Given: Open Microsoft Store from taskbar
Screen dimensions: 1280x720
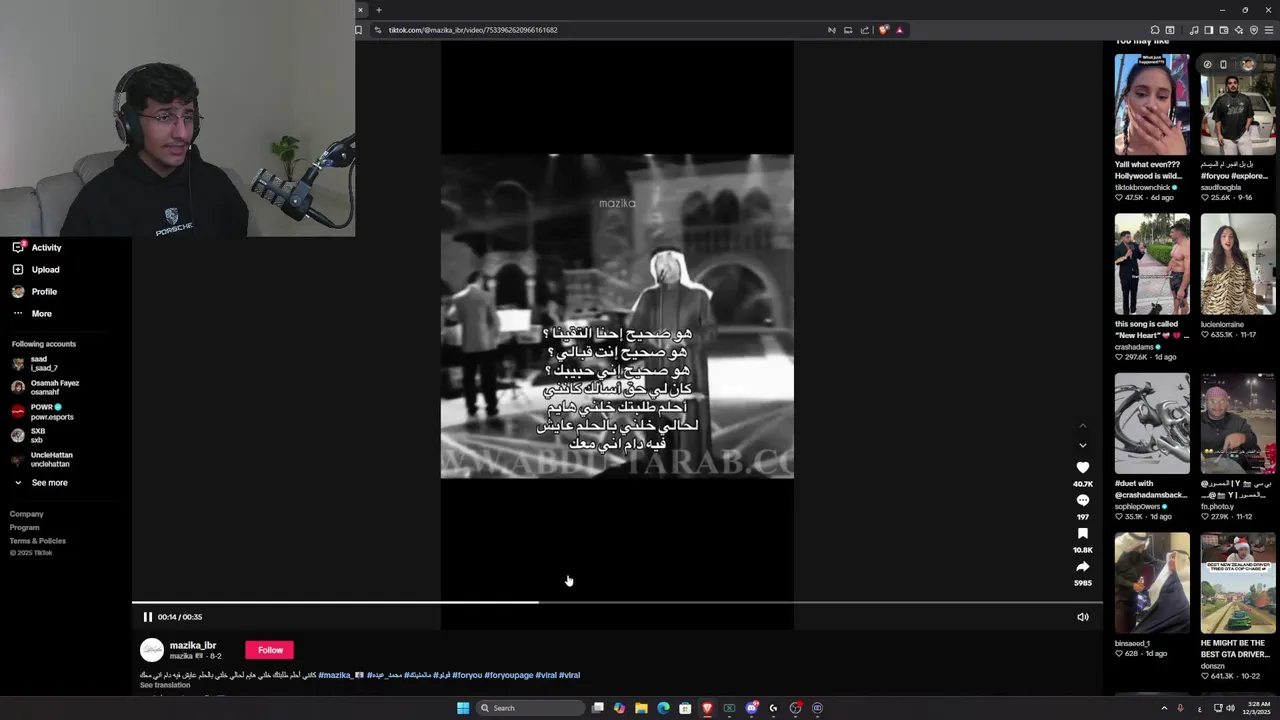Looking at the screenshot, I should pos(685,708).
